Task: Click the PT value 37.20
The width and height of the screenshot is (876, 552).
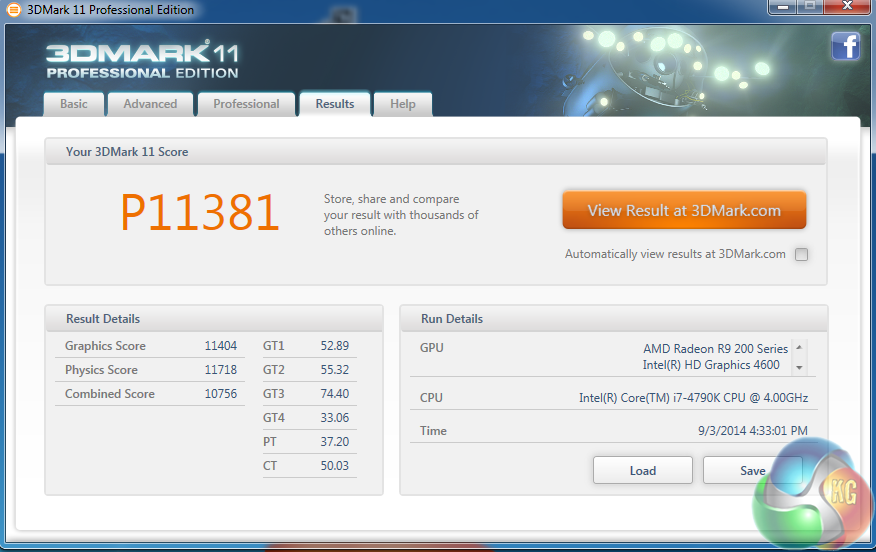Action: pos(335,442)
